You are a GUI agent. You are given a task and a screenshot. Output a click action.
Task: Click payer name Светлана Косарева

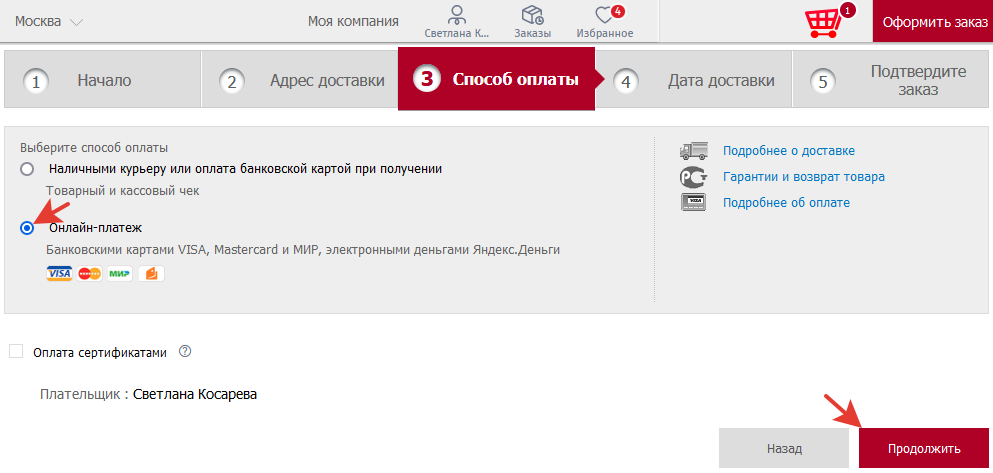point(195,394)
